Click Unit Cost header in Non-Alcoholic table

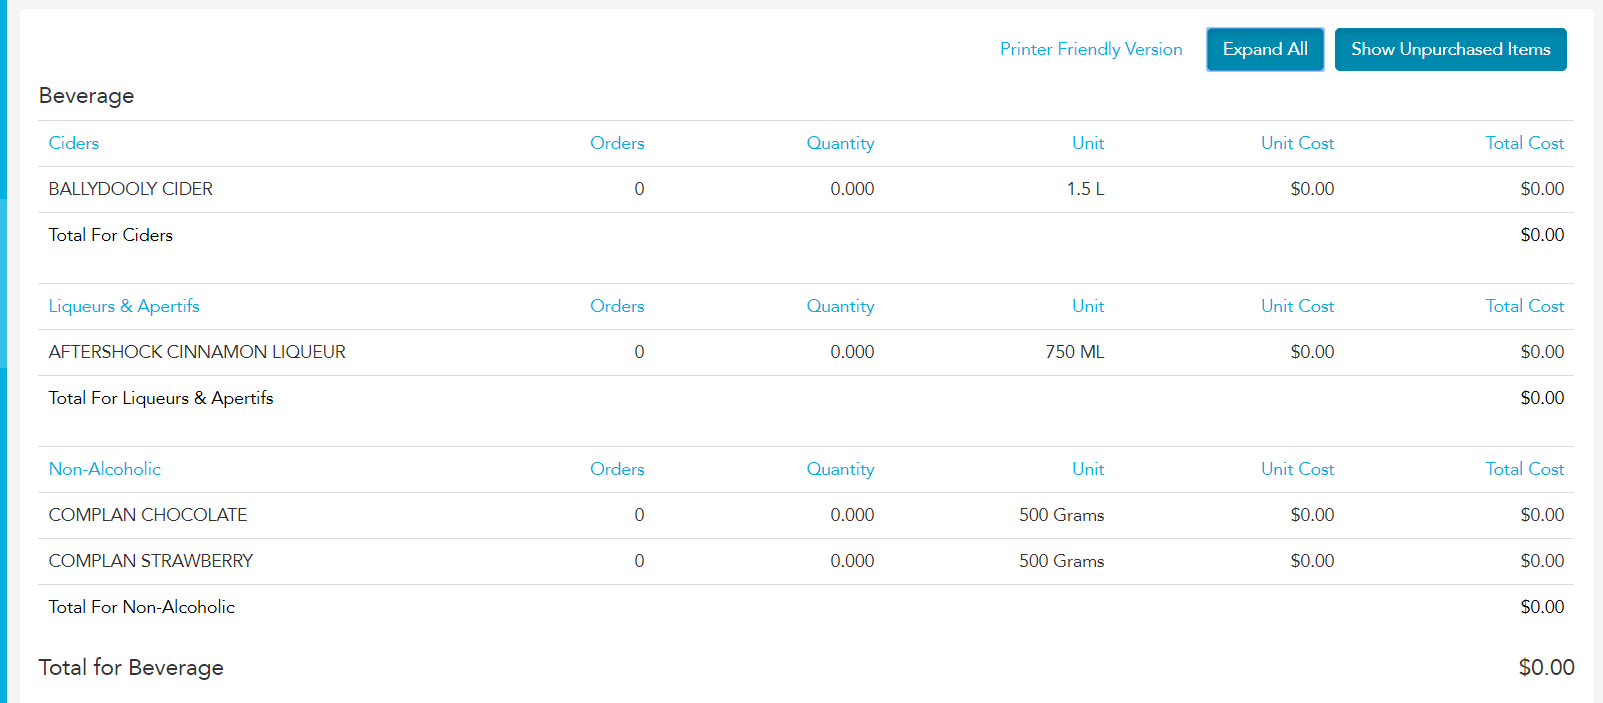pyautogui.click(x=1297, y=469)
